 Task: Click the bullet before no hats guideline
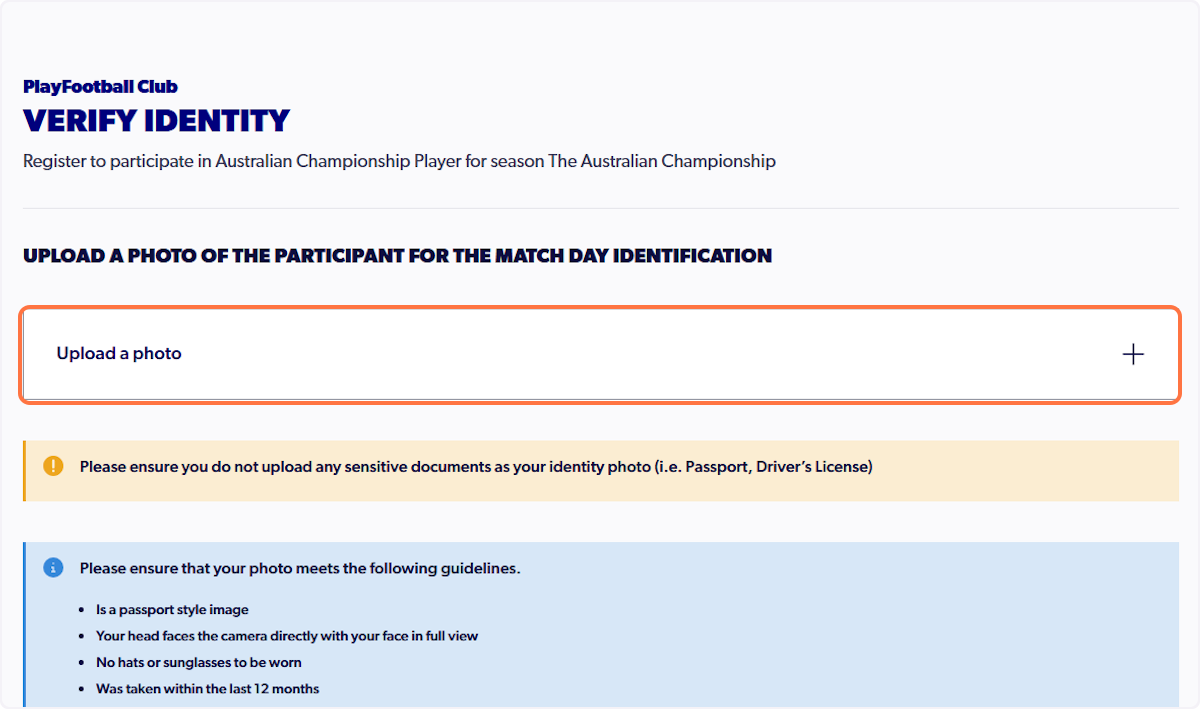click(x=81, y=663)
